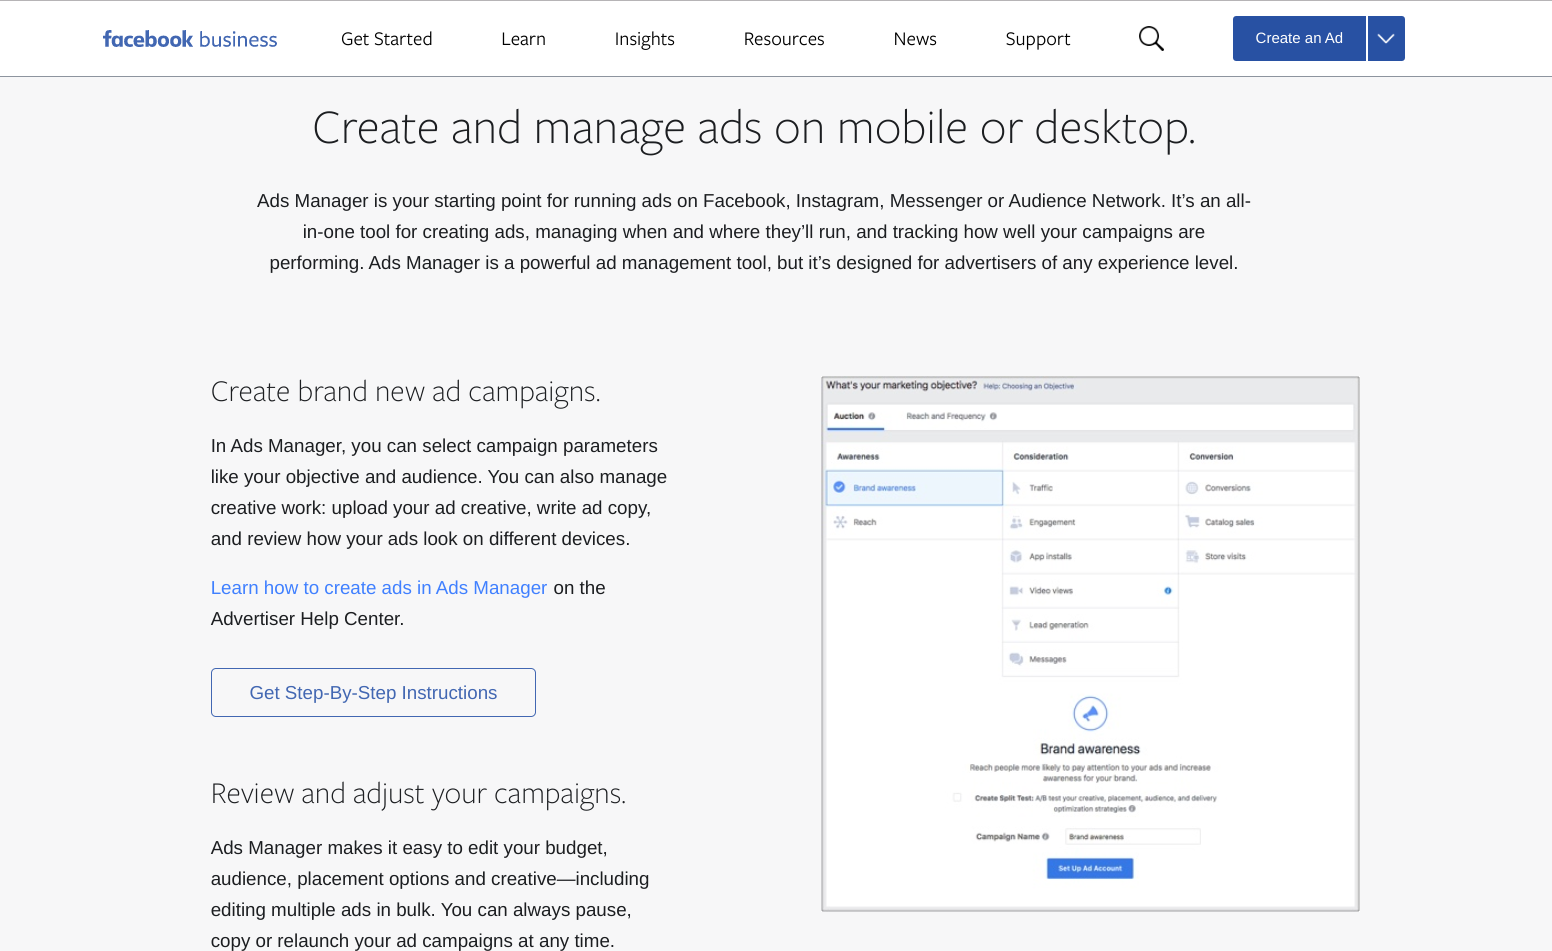
Task: Click the Catalog sales cart icon in preview
Action: tap(1192, 522)
